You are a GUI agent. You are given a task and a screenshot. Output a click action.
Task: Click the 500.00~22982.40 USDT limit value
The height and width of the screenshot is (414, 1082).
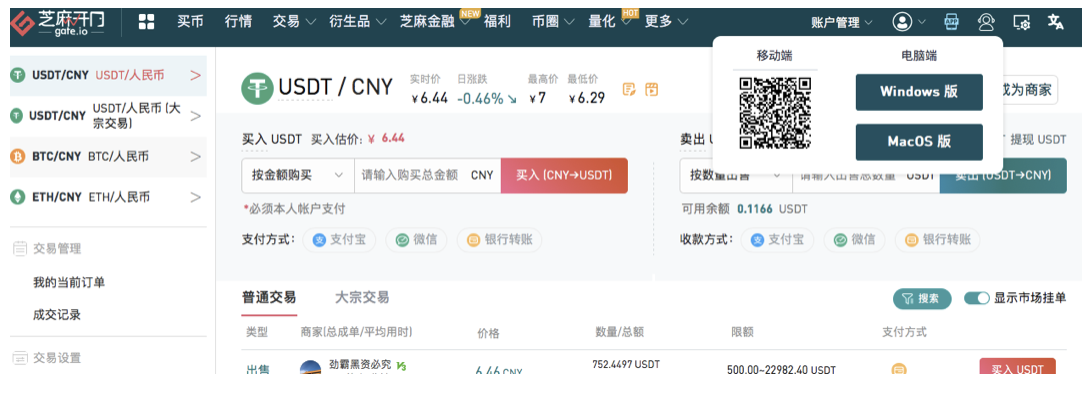(781, 370)
